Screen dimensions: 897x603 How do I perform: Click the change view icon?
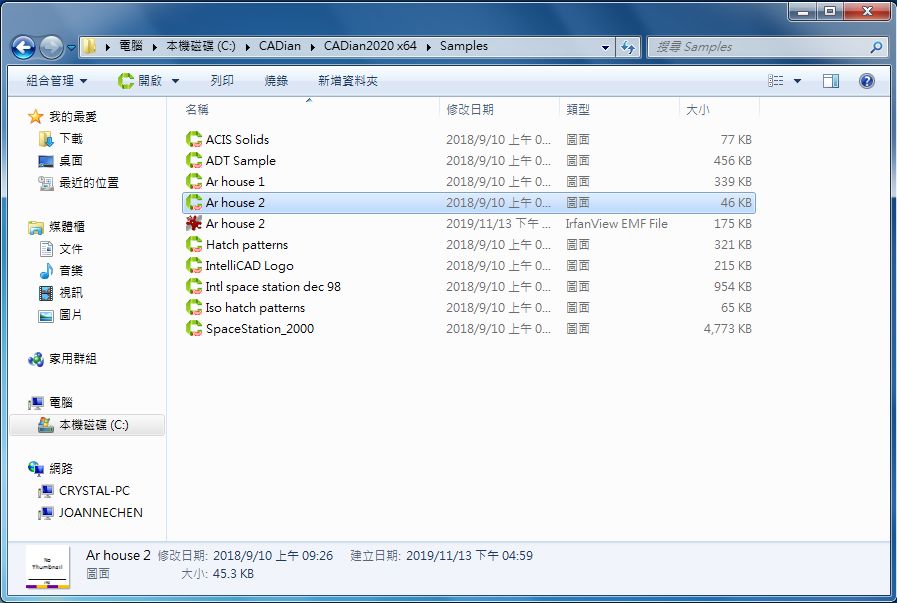[776, 81]
